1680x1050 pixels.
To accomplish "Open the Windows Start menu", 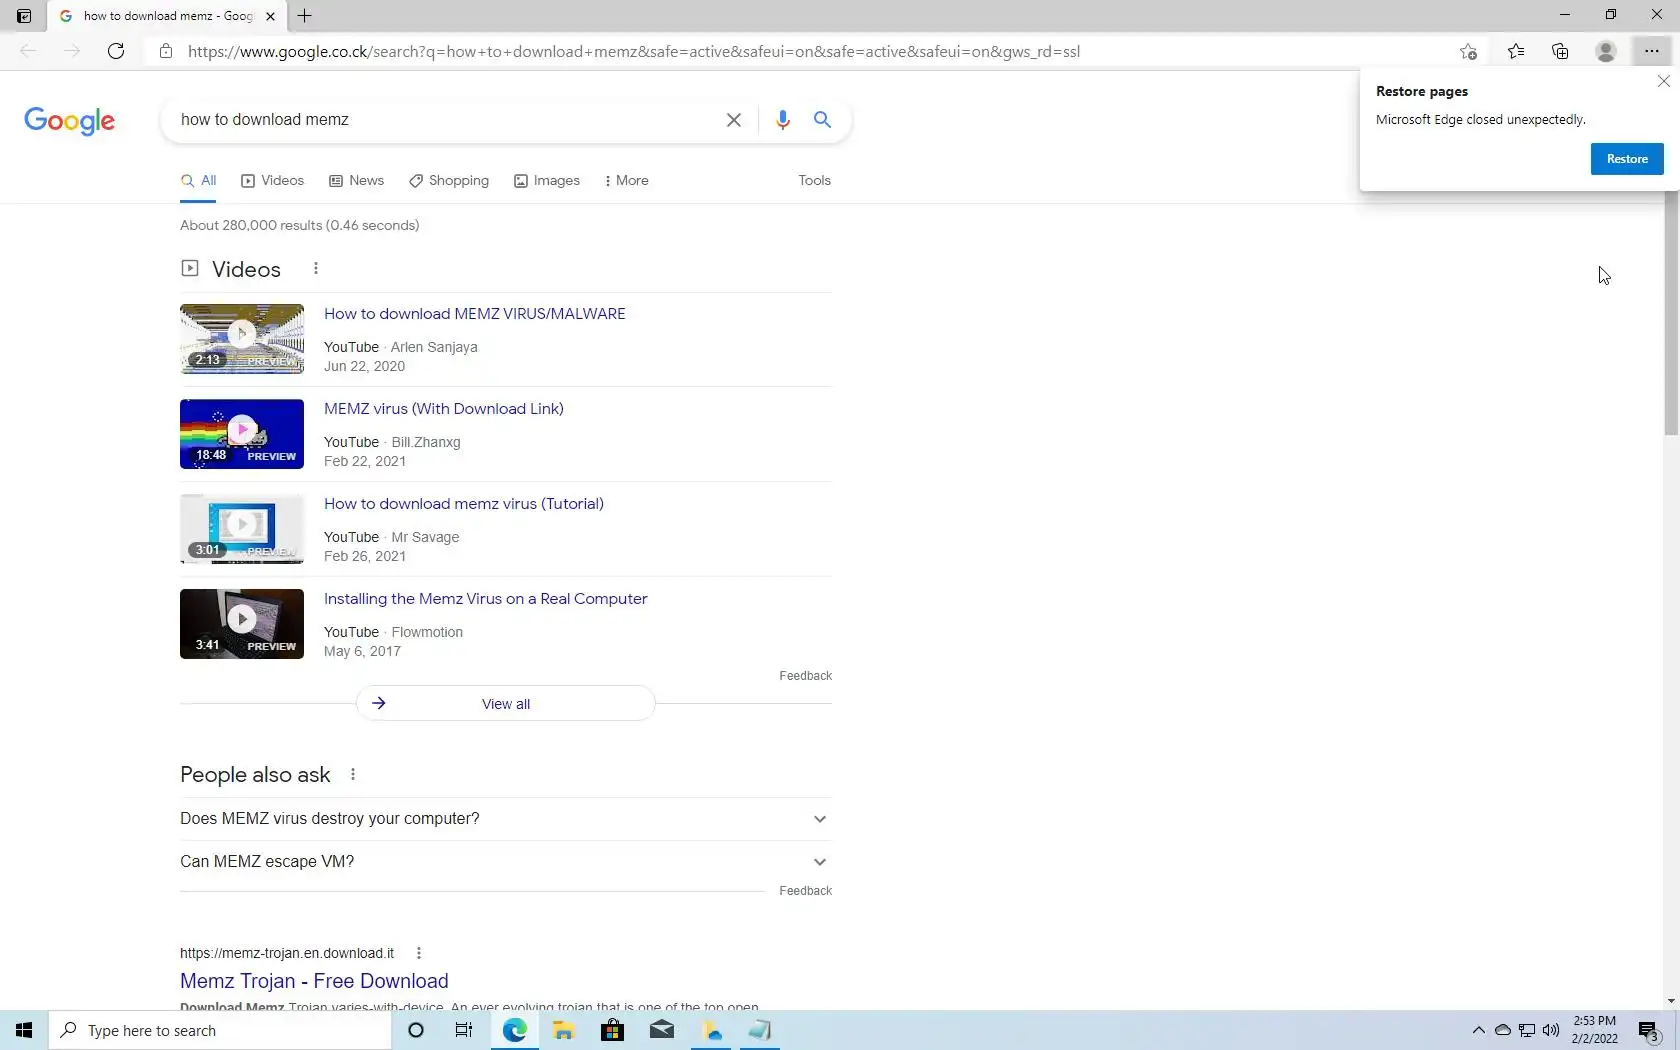I will coord(24,1031).
